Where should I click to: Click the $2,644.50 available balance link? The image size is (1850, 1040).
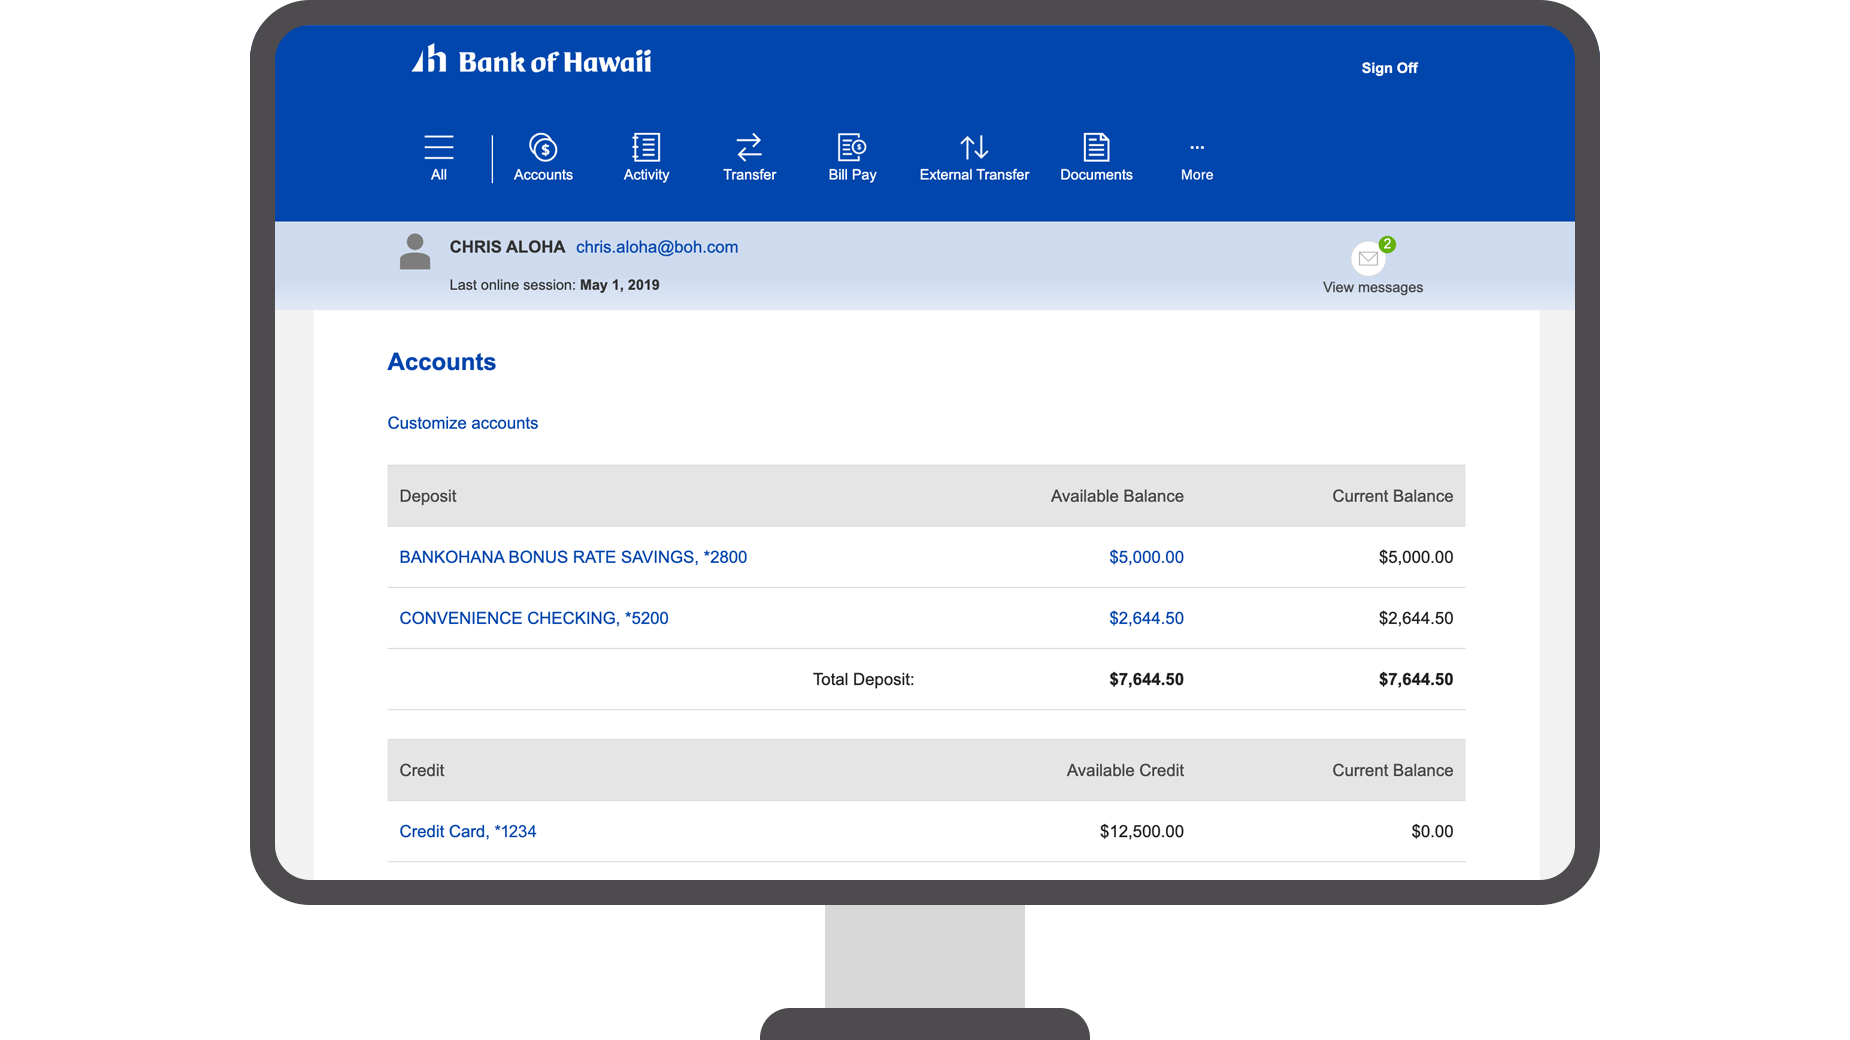pos(1146,618)
